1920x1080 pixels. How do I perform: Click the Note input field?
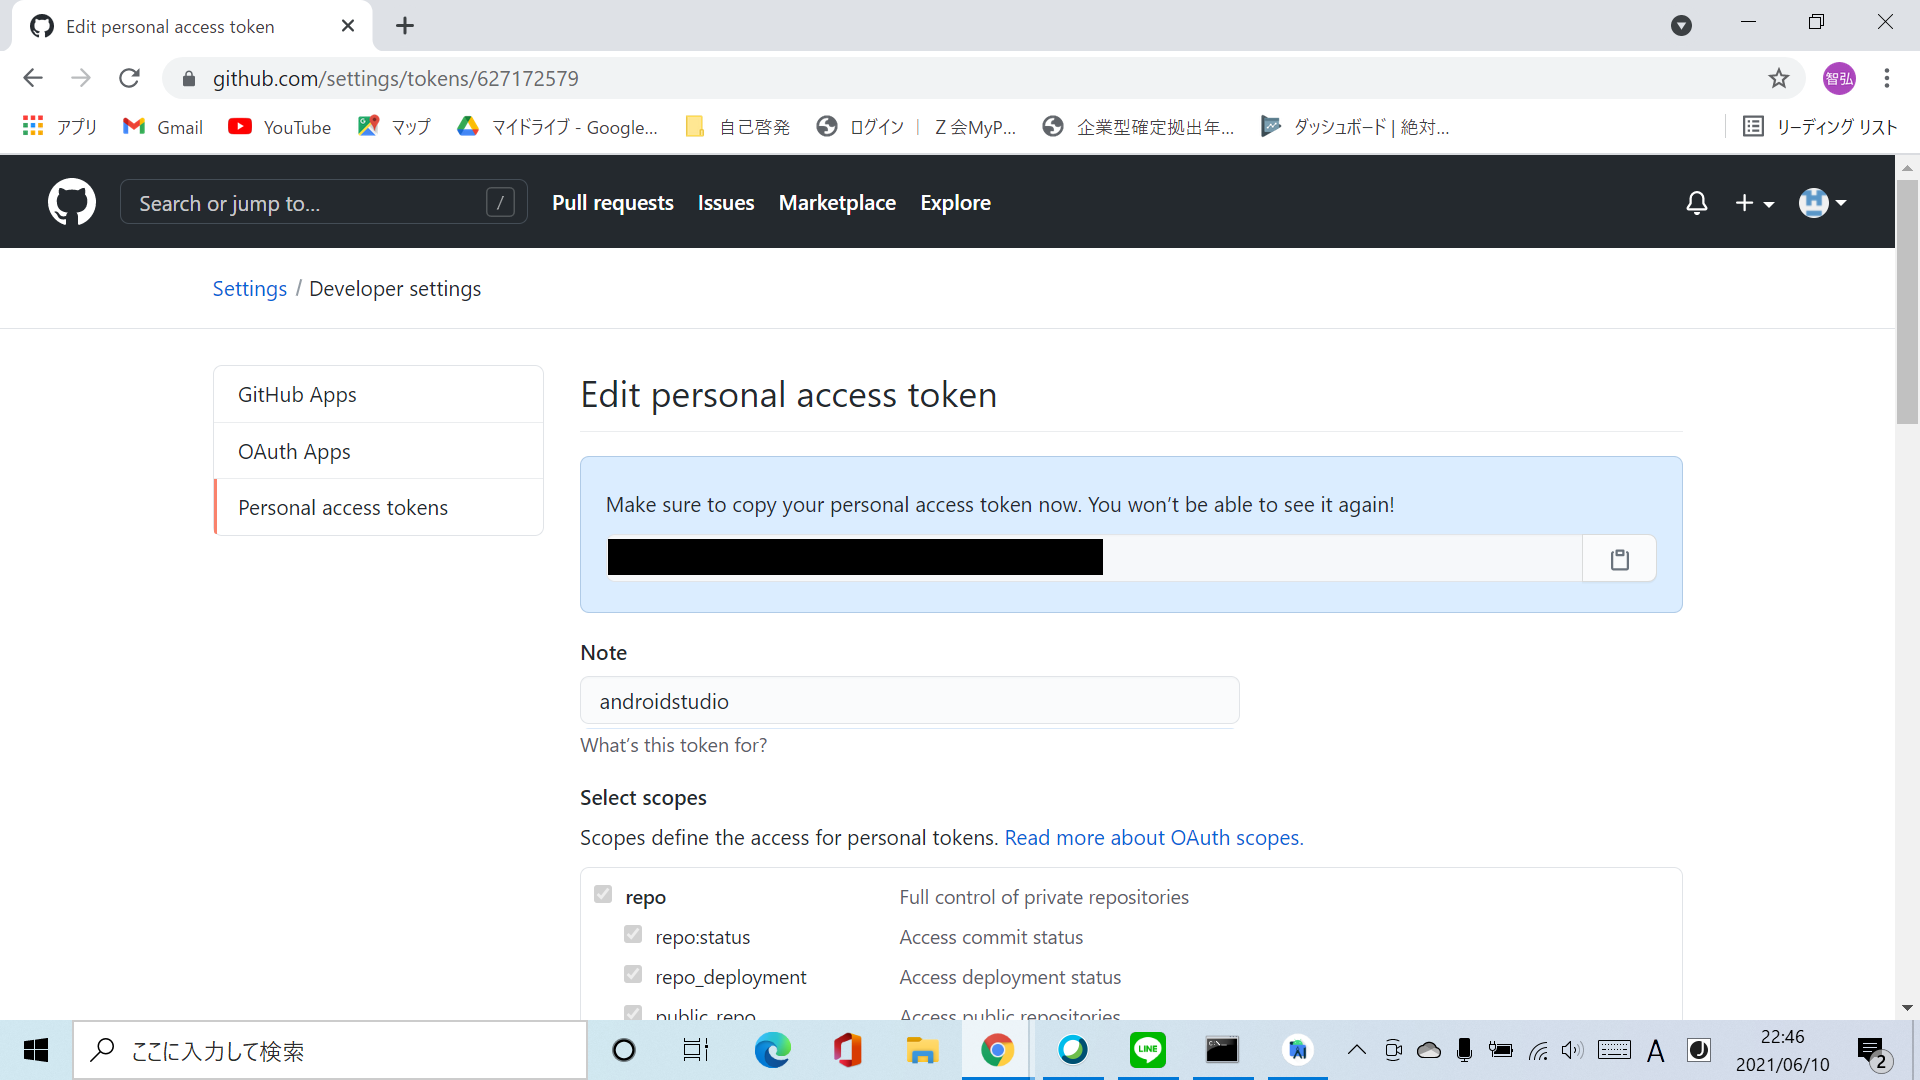point(909,701)
